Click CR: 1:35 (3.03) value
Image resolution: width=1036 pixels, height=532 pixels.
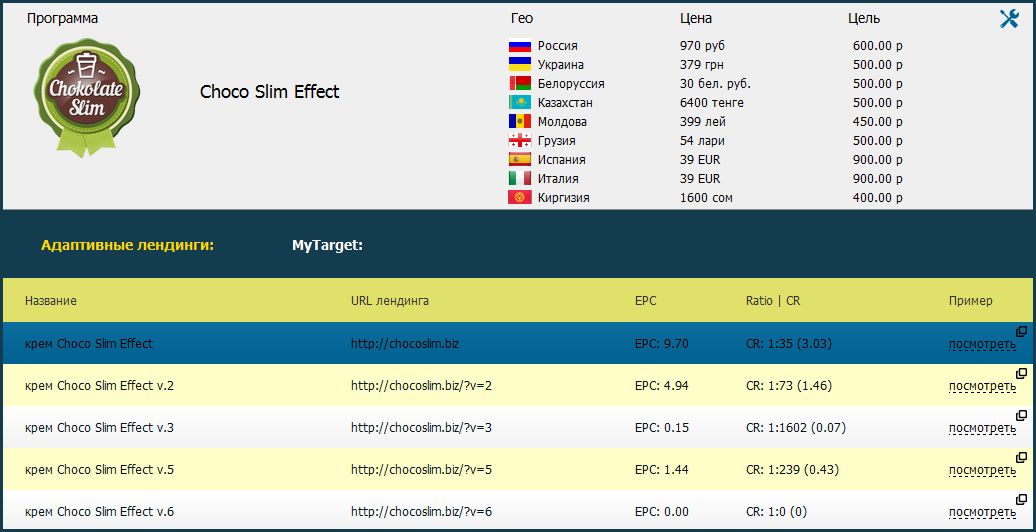click(x=788, y=344)
